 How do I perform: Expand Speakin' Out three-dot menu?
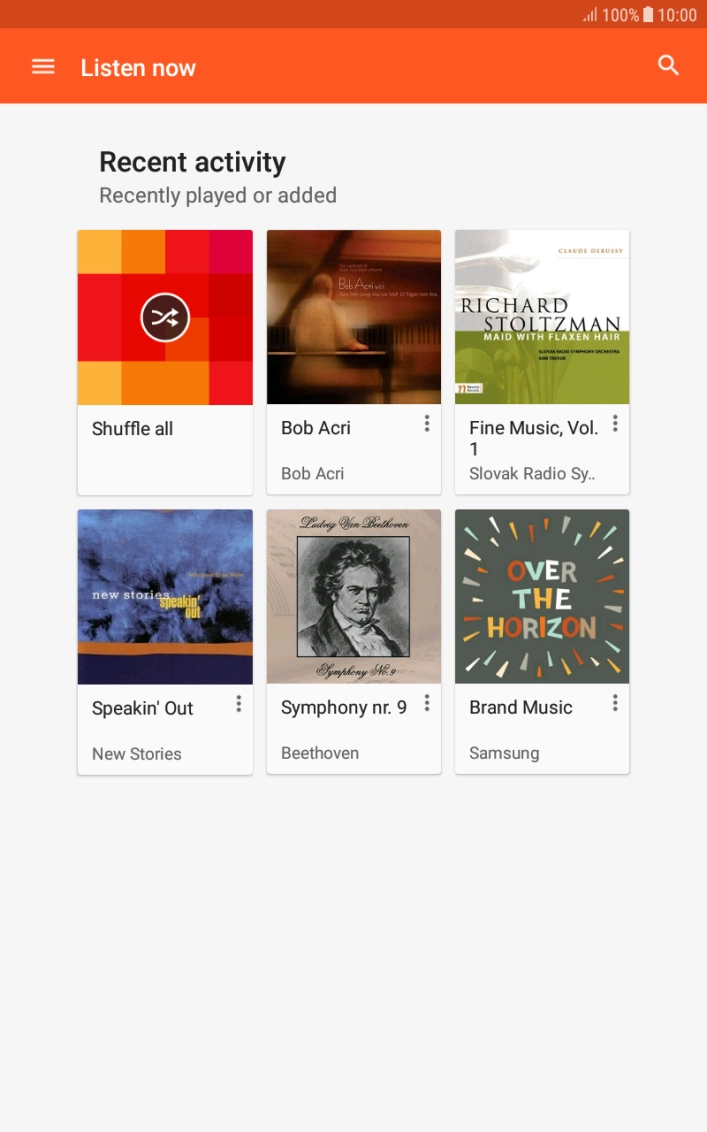(238, 704)
